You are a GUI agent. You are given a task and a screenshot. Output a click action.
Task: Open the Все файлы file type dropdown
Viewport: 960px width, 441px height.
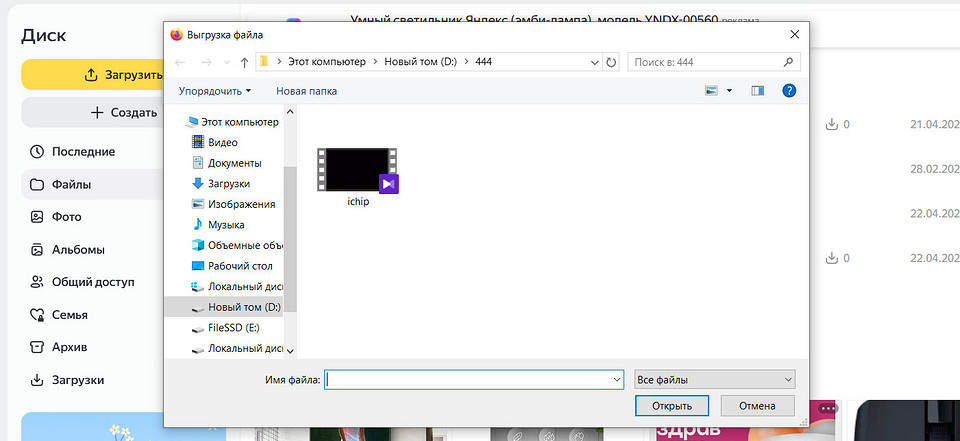(714, 380)
